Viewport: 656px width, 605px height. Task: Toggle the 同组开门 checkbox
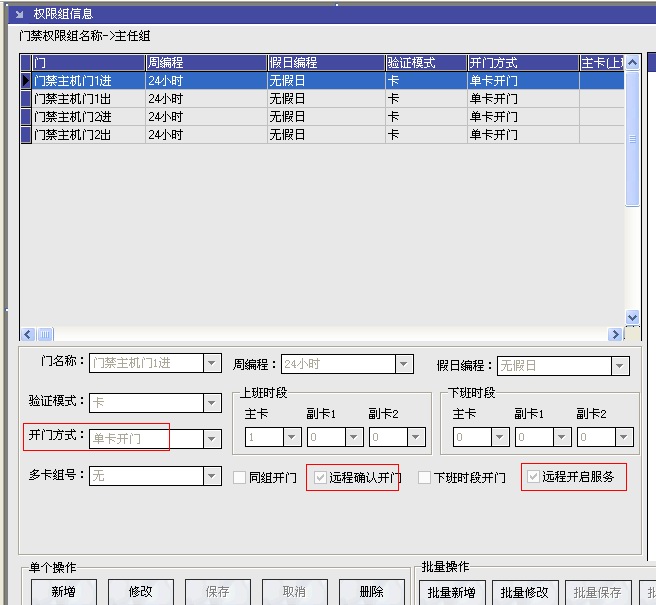240,478
